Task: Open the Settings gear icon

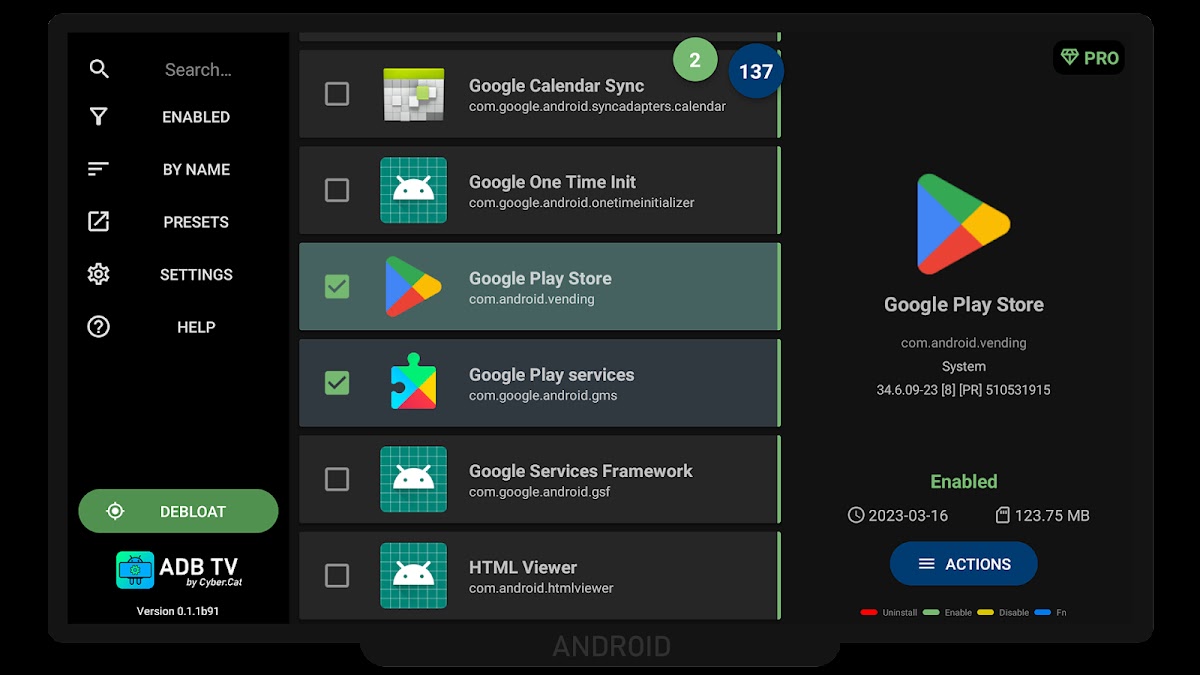Action: 98,274
